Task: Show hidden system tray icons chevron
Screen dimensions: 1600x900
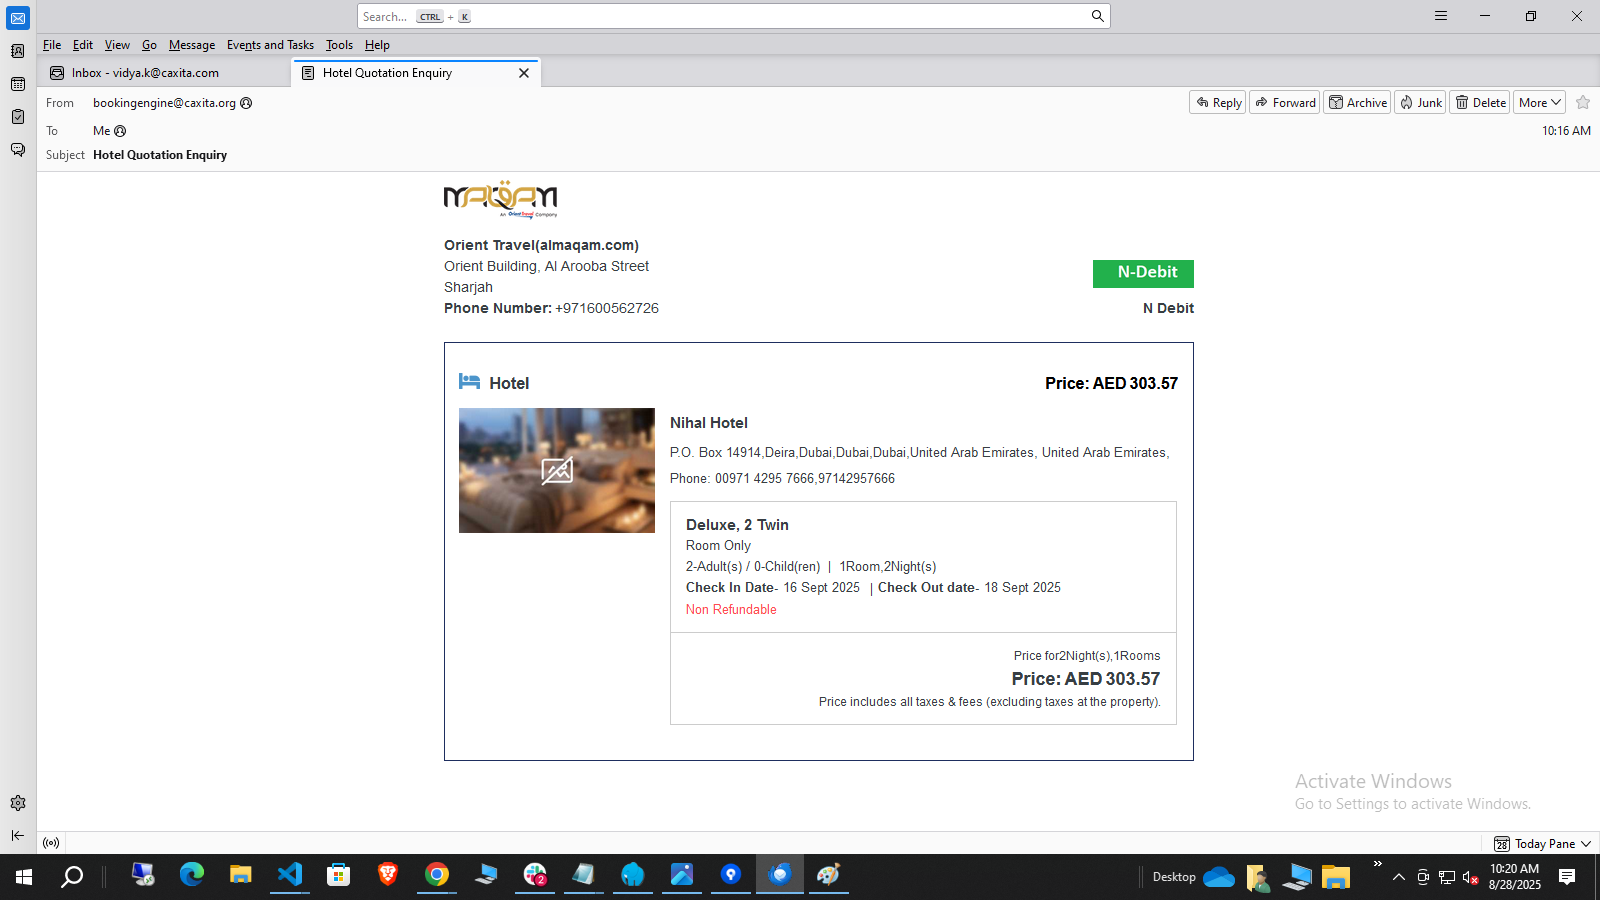Action: point(1399,877)
